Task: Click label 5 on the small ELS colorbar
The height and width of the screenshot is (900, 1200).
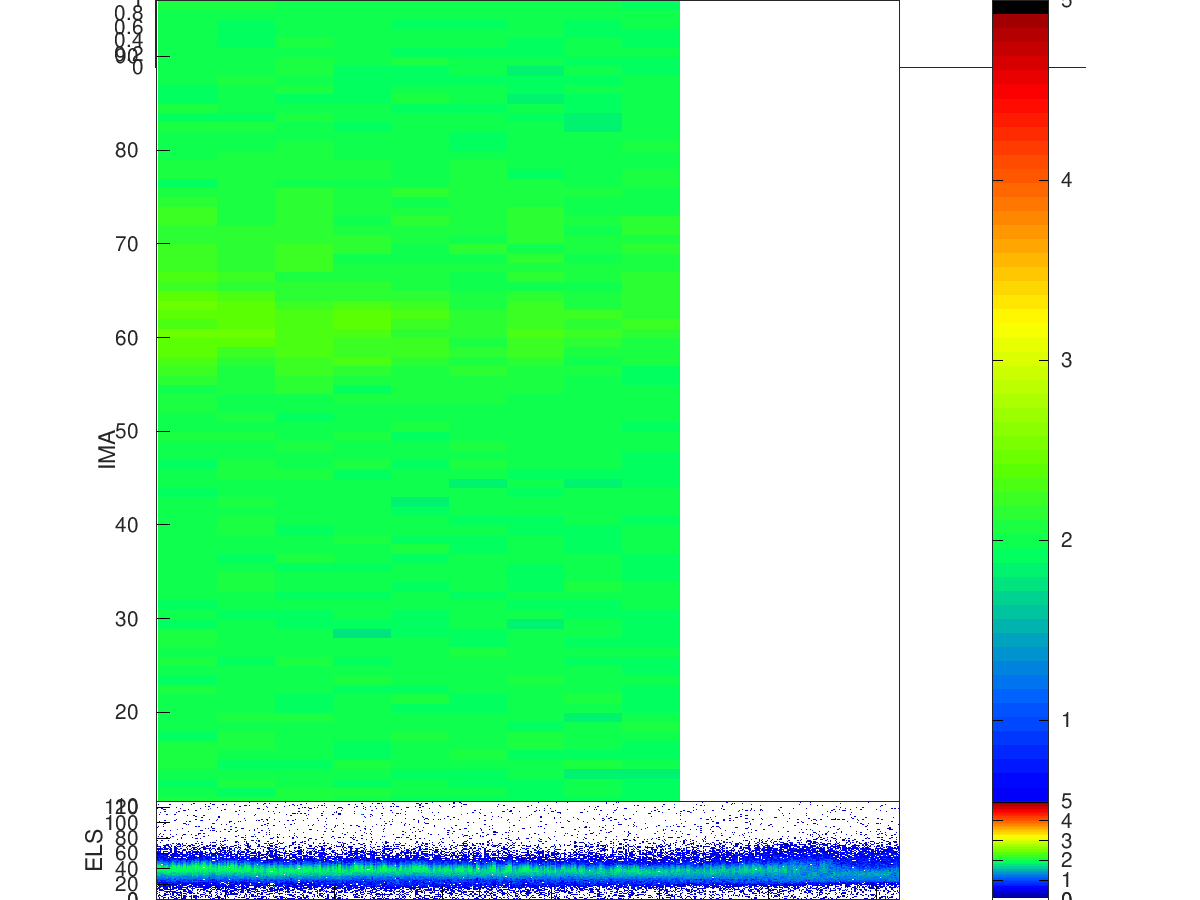Action: 1066,801
